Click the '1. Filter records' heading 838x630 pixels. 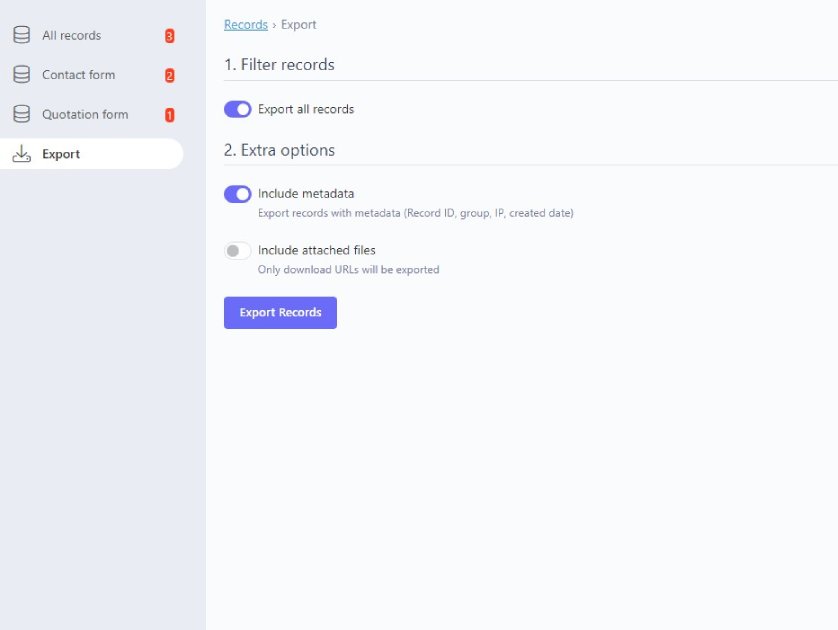tap(280, 65)
